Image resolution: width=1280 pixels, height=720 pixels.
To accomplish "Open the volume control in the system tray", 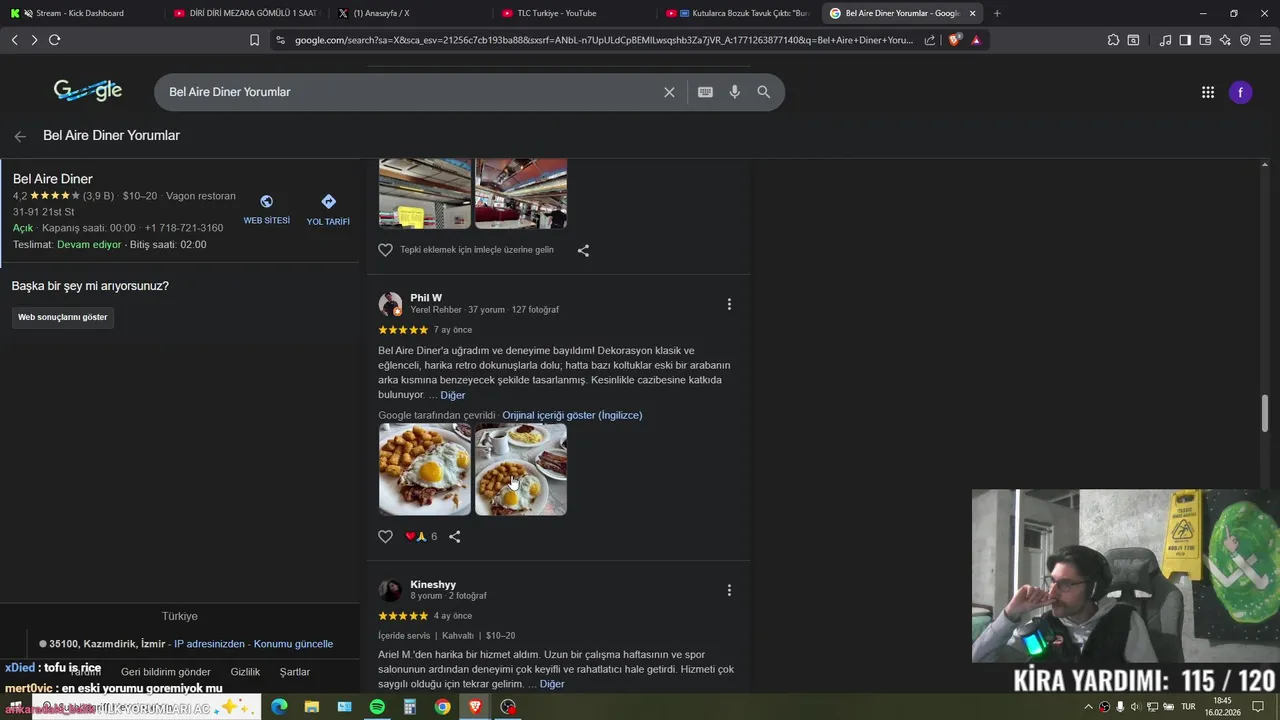I will [x=1135, y=707].
